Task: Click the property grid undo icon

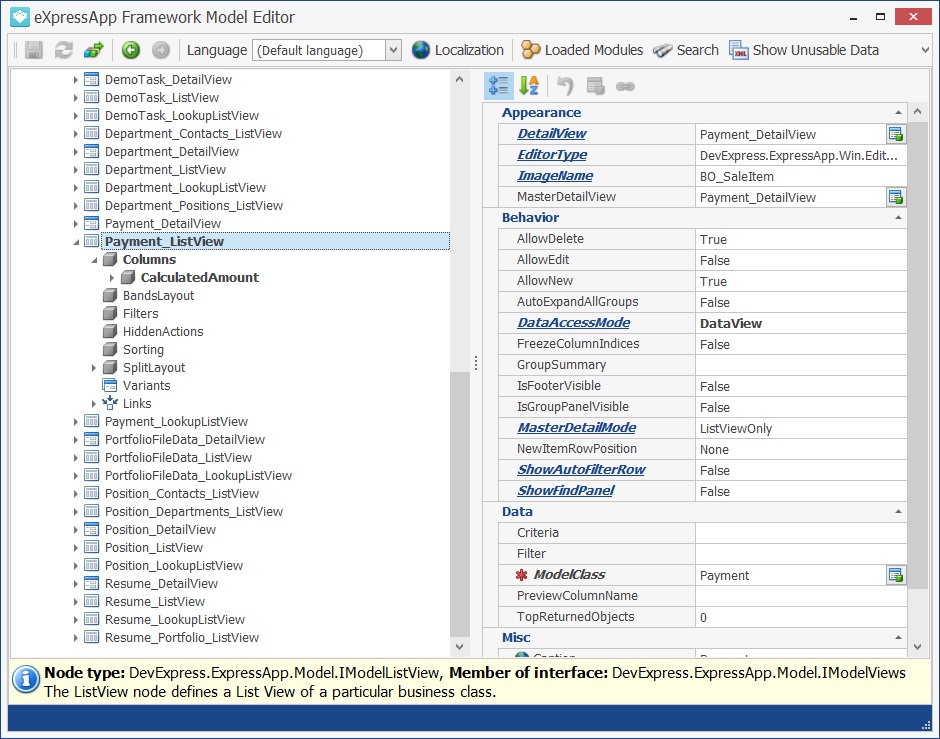Action: pyautogui.click(x=565, y=86)
